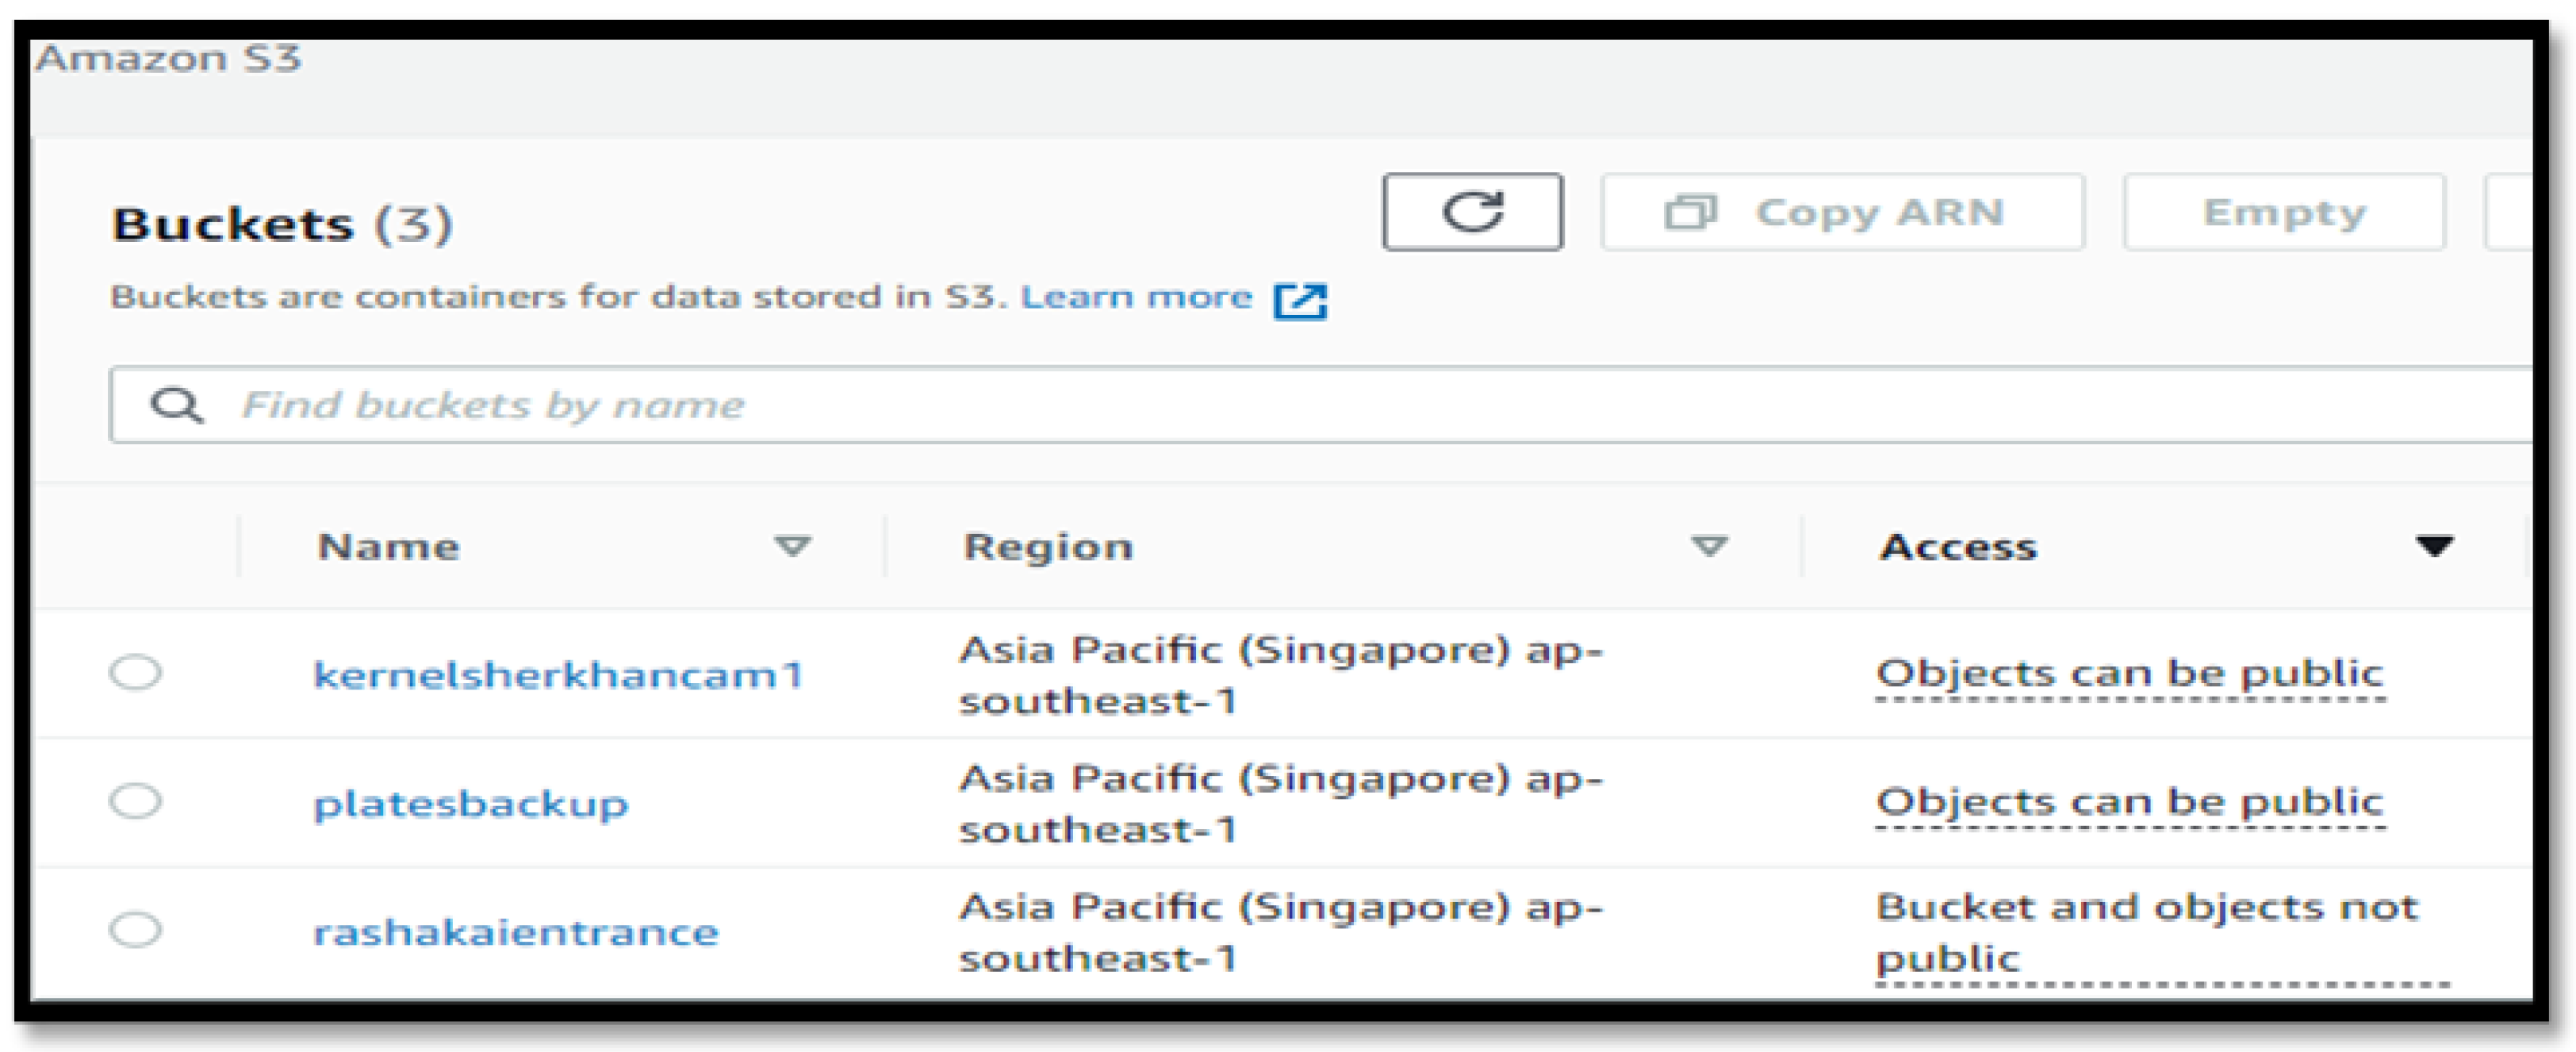Open the platesbackup bucket

tap(470, 804)
